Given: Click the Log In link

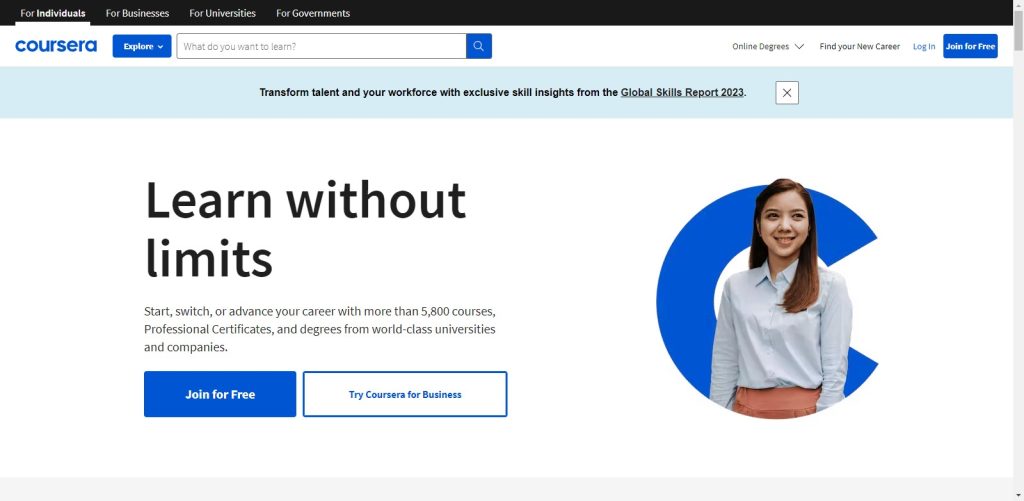Looking at the screenshot, I should [x=923, y=46].
